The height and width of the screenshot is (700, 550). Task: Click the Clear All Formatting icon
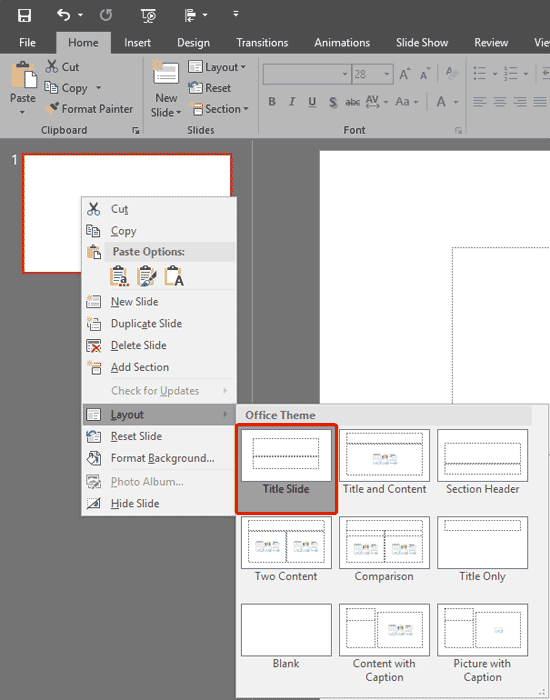pyautogui.click(x=452, y=74)
